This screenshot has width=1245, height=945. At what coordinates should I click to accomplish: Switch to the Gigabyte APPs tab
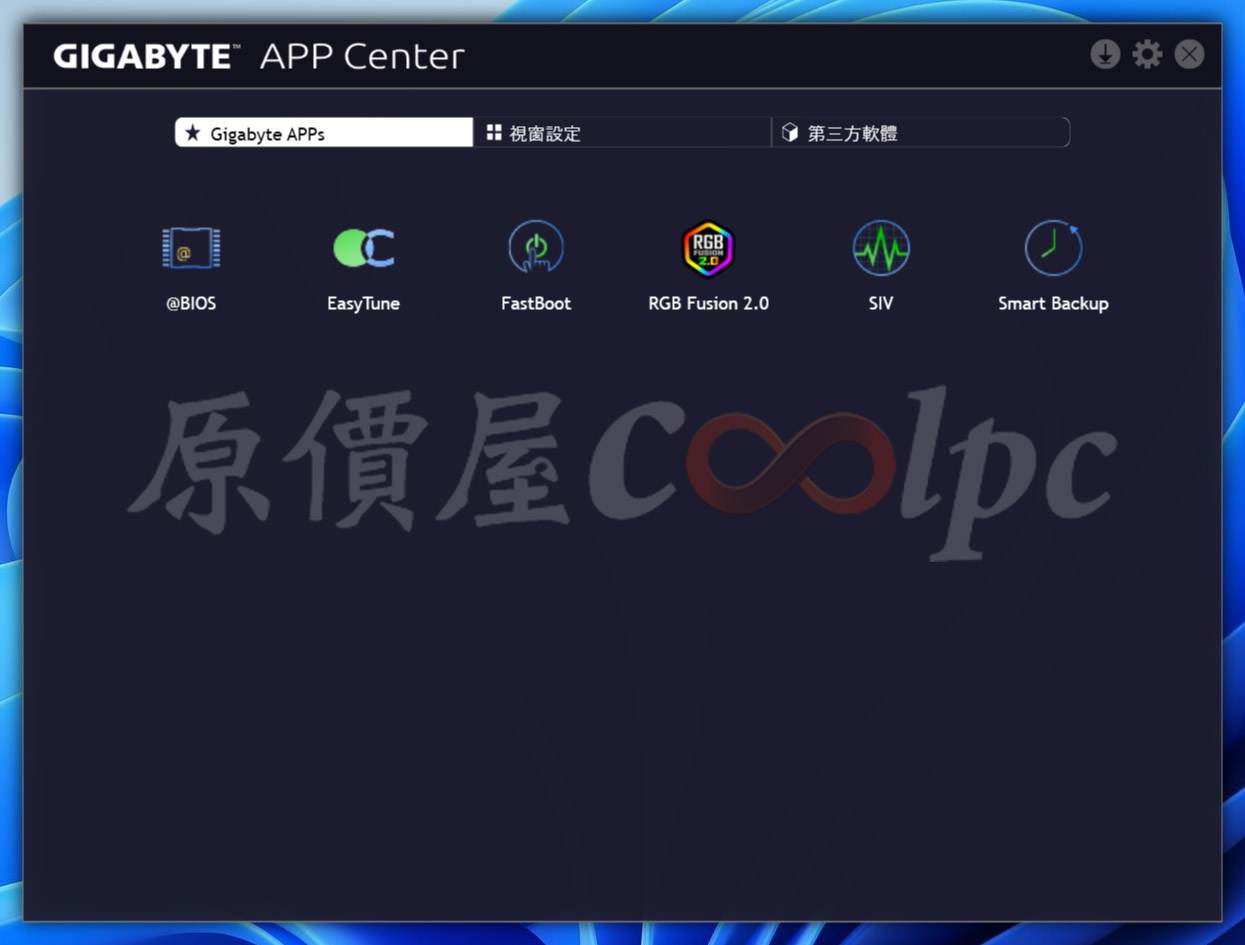click(x=324, y=133)
